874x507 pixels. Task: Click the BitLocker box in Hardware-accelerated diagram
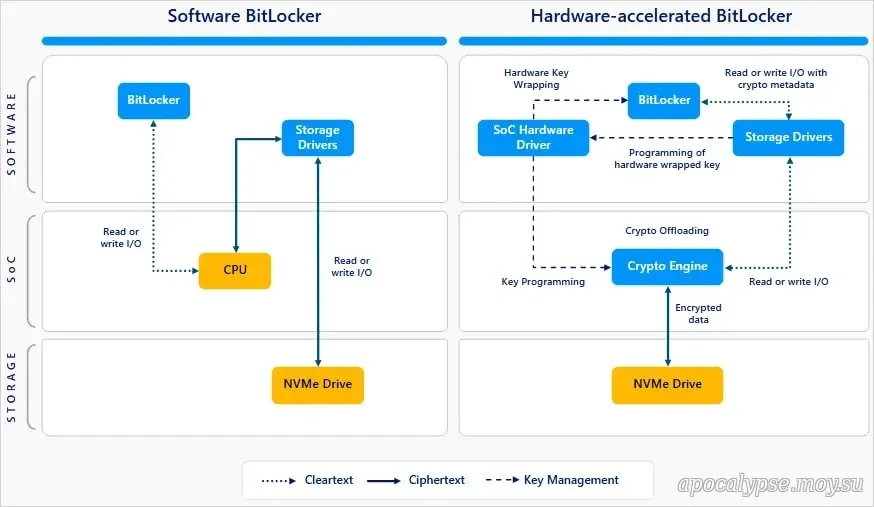point(664,100)
